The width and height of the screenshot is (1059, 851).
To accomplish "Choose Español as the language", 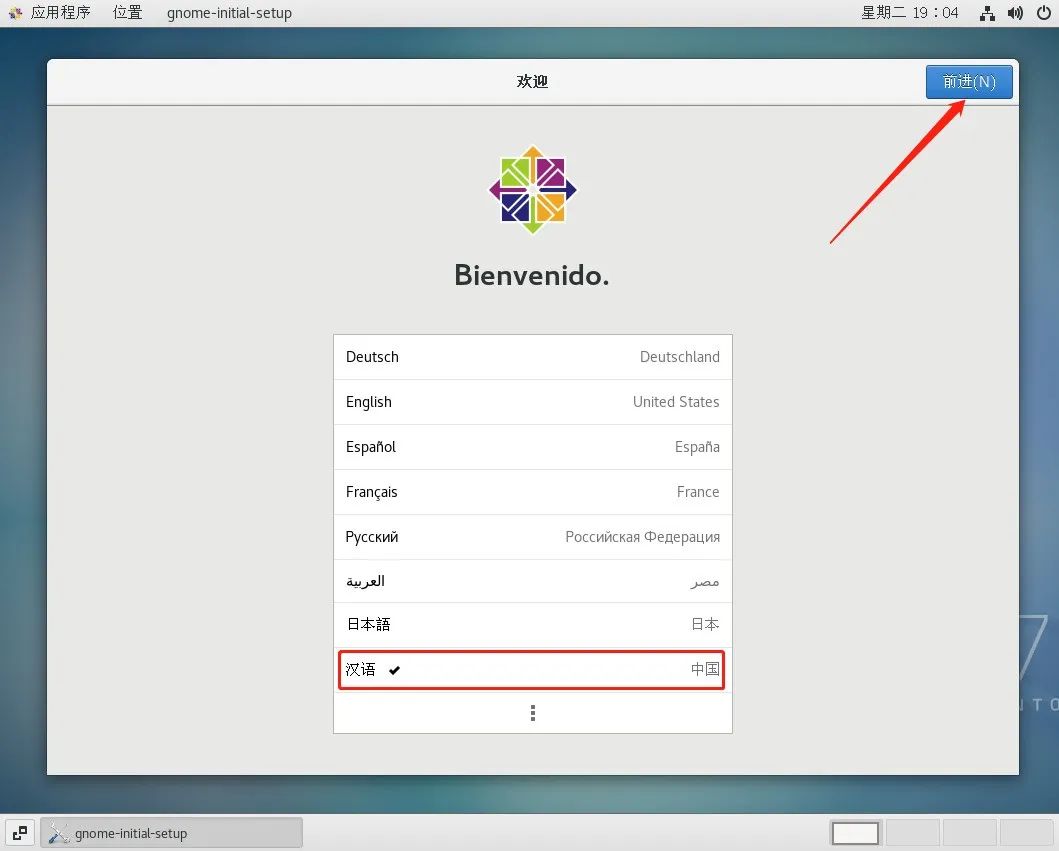I will tap(533, 447).
